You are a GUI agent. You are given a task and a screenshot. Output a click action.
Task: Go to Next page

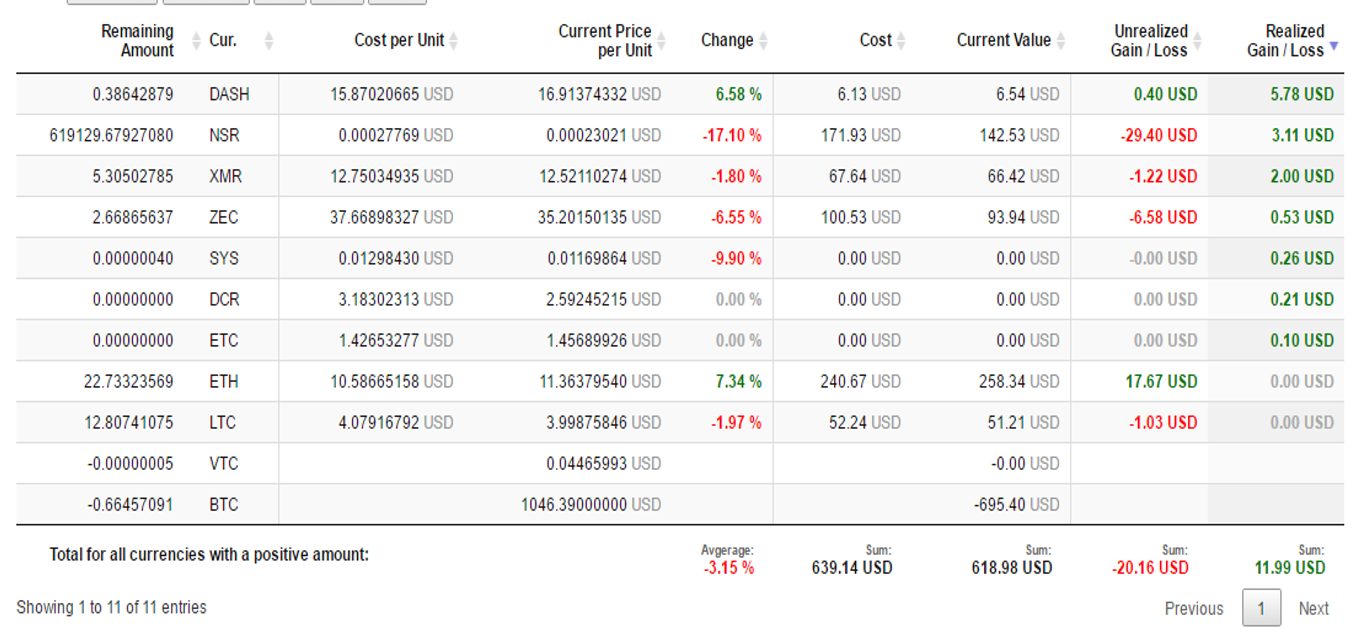point(1313,608)
